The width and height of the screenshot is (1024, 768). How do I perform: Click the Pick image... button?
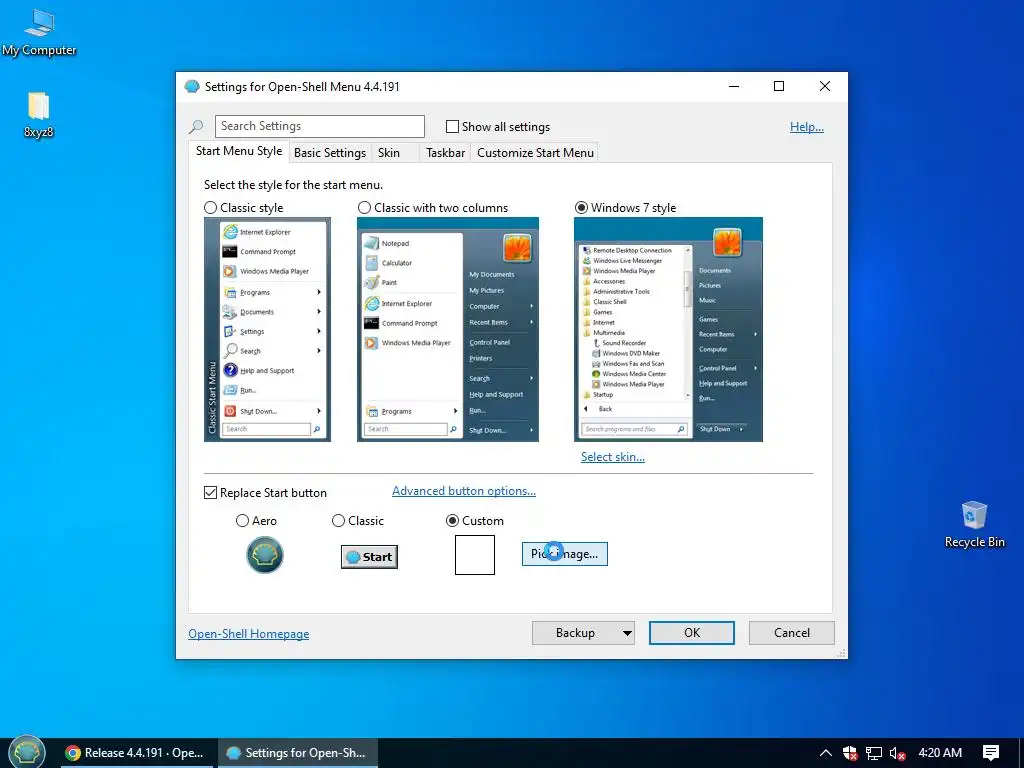(x=564, y=554)
